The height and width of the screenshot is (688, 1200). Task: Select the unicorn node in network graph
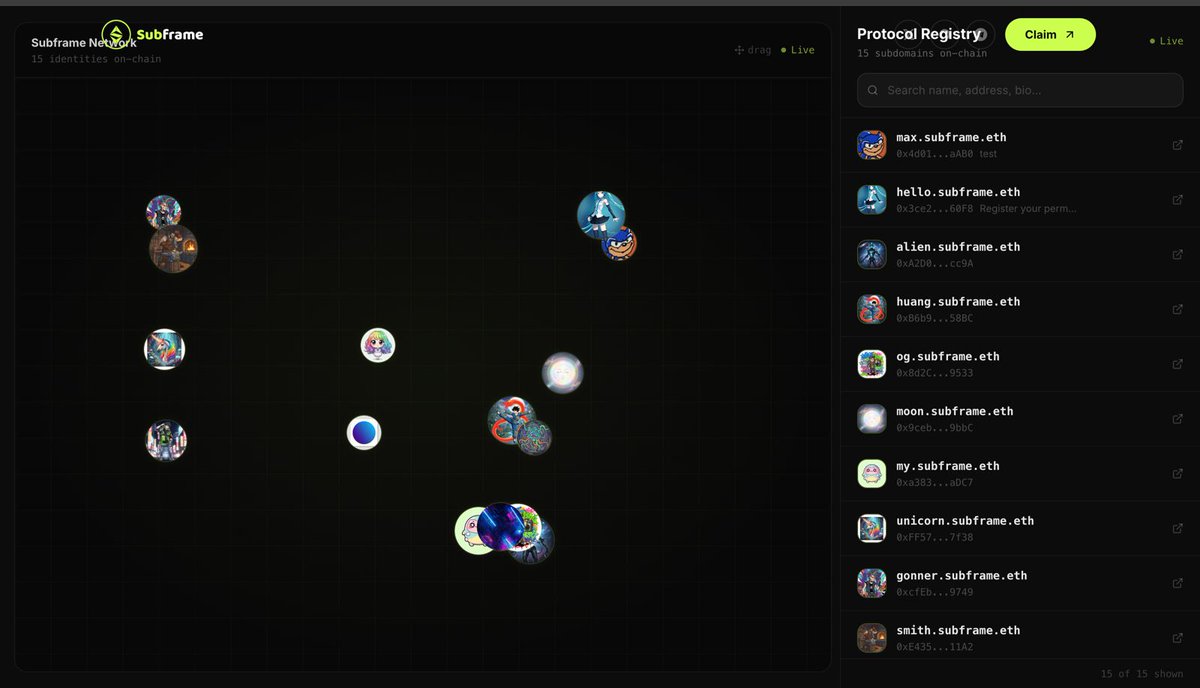[x=164, y=349]
